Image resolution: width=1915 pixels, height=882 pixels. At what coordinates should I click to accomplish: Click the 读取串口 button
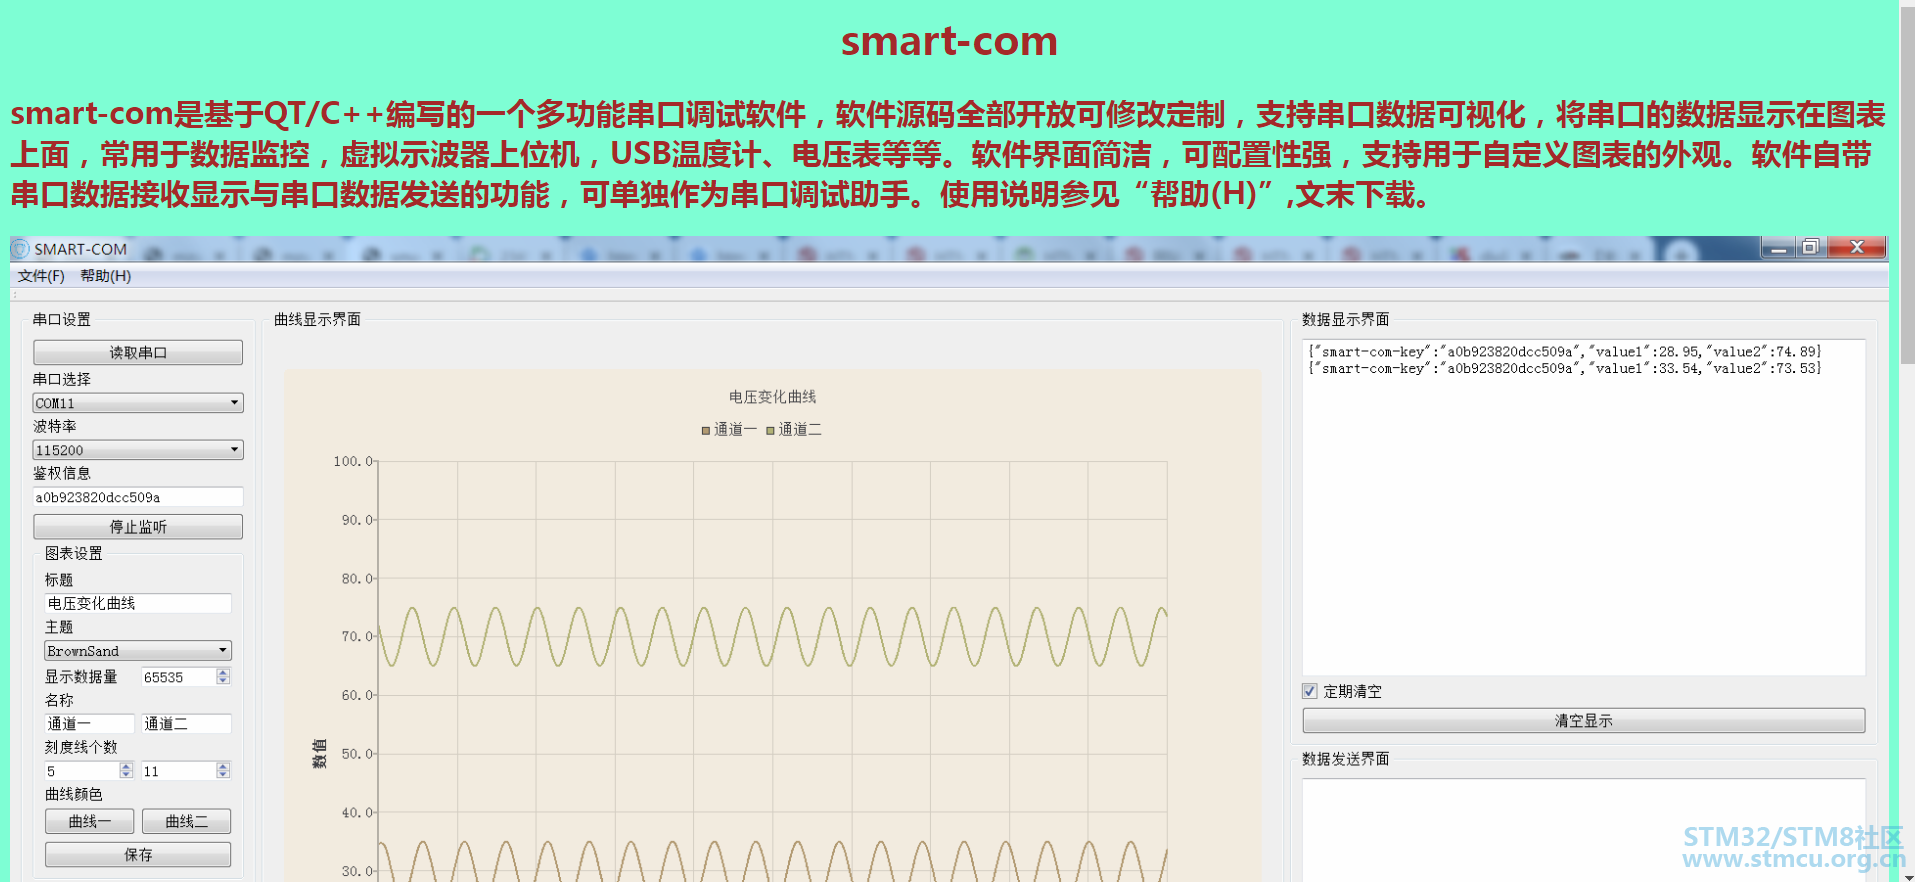click(x=138, y=353)
